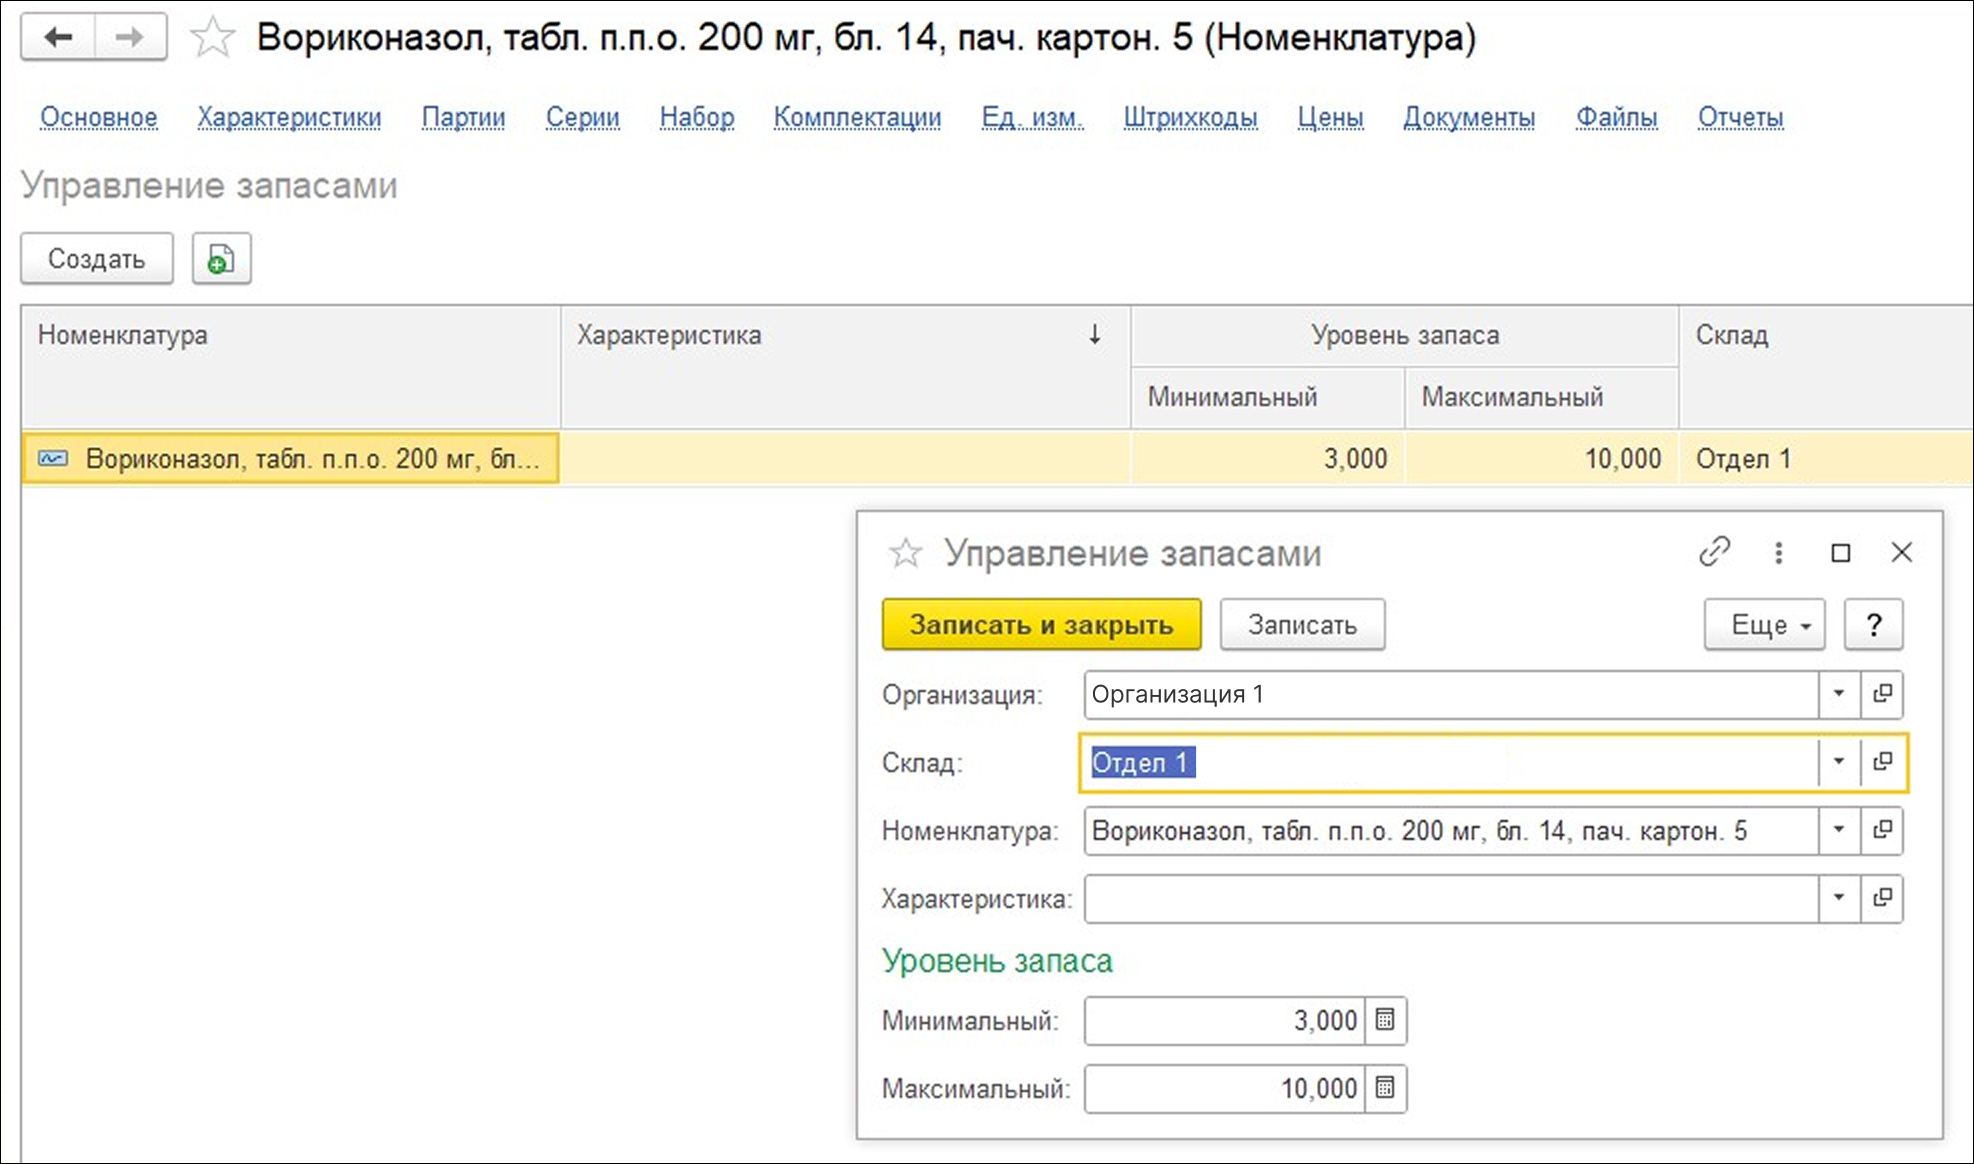Click into the Максимальный input field
The width and height of the screenshot is (1974, 1164).
(x=1224, y=1088)
